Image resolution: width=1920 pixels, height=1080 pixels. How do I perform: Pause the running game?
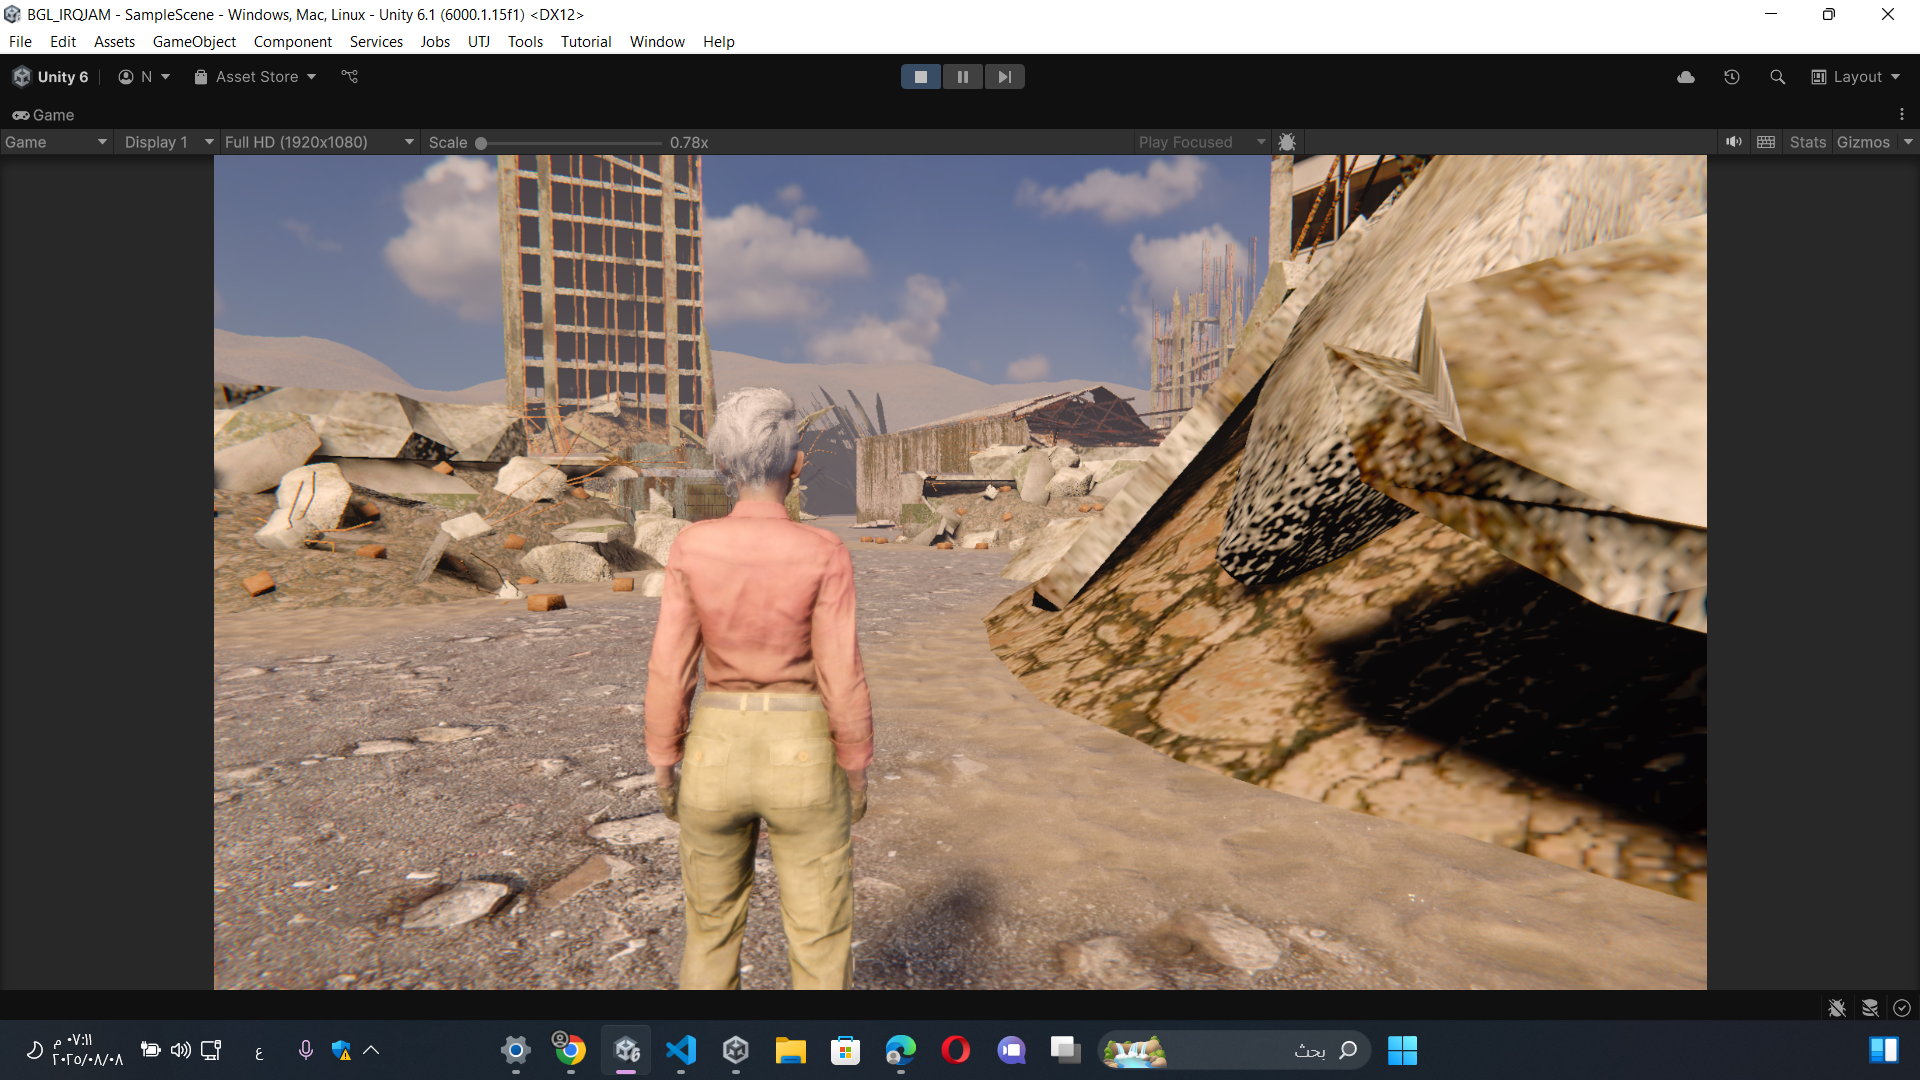962,77
